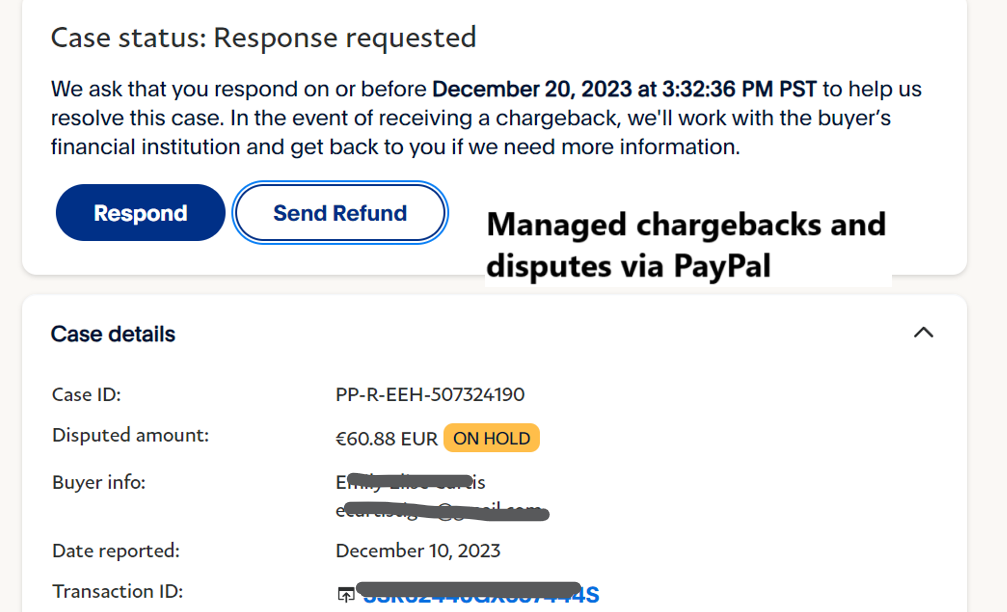Click the redacted buyer name

point(410,483)
